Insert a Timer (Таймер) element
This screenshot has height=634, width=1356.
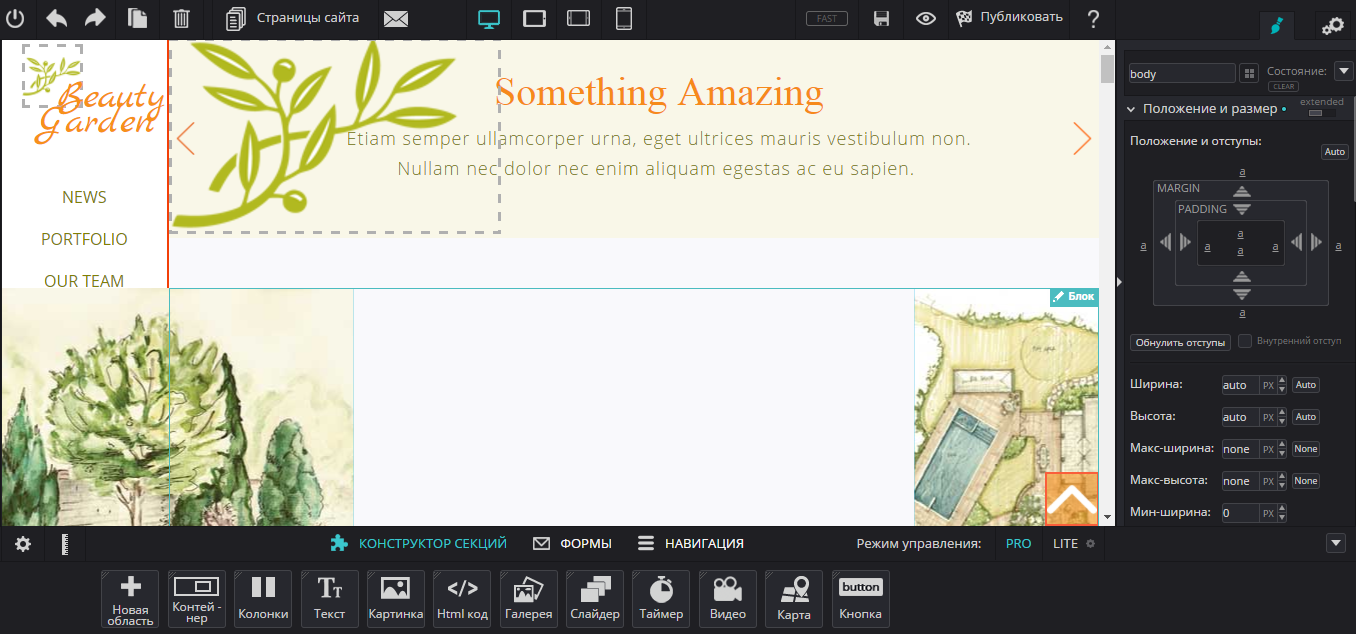pos(661,598)
